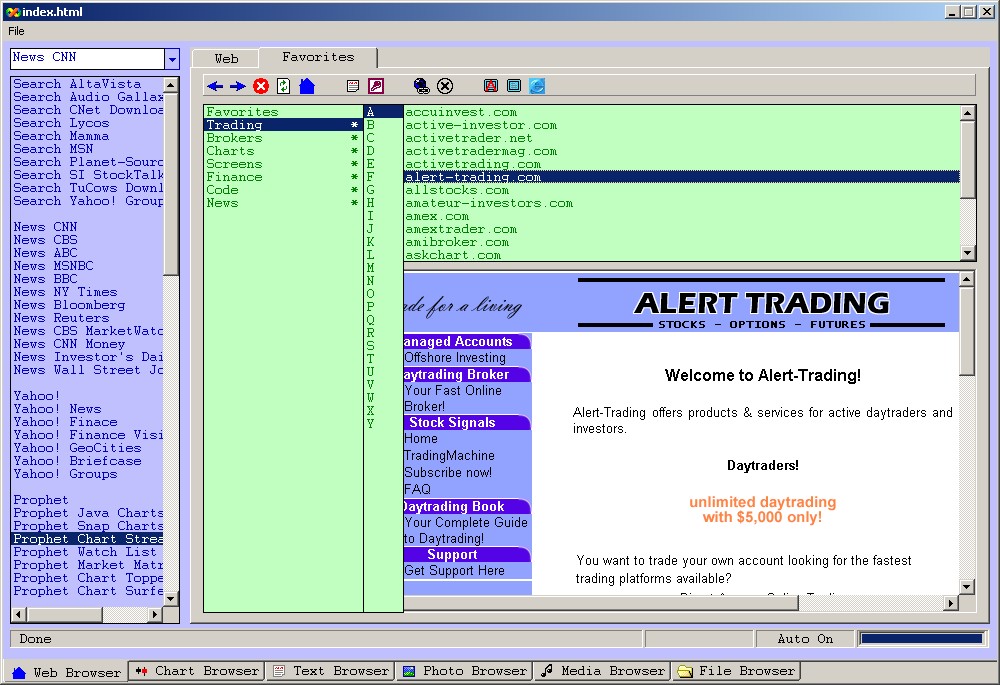Select the Charts favorites category
The width and height of the screenshot is (1000, 685).
[230, 151]
